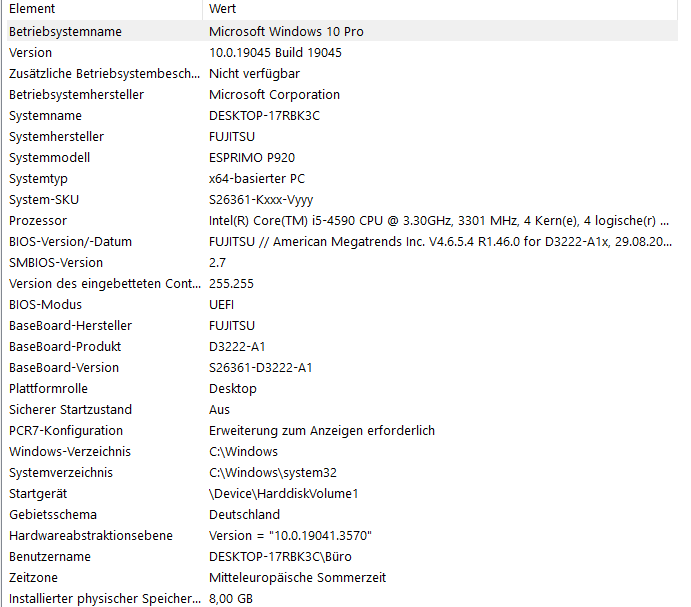Select the Hardwareabstraktionsebene row
Image resolution: width=691 pixels, height=607 pixels.
click(x=342, y=536)
